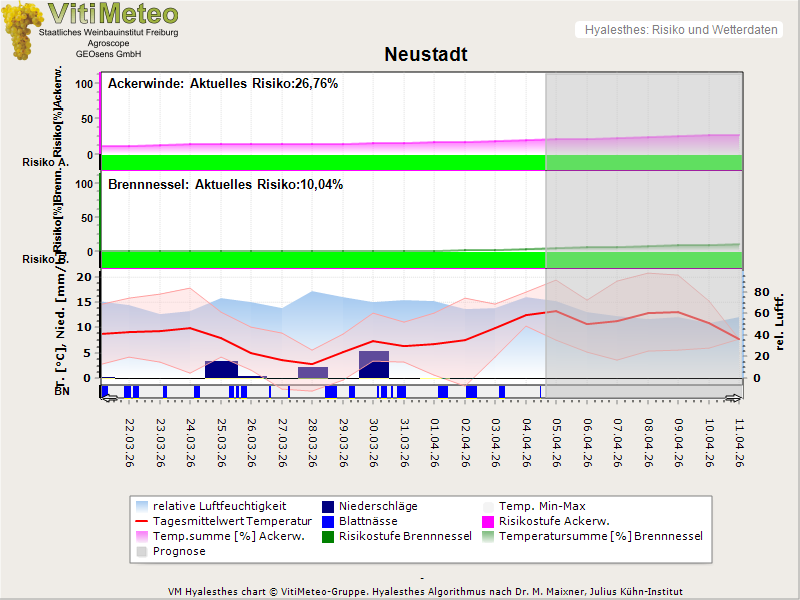Click the right scroll arrow below the chart

[x=735, y=398]
